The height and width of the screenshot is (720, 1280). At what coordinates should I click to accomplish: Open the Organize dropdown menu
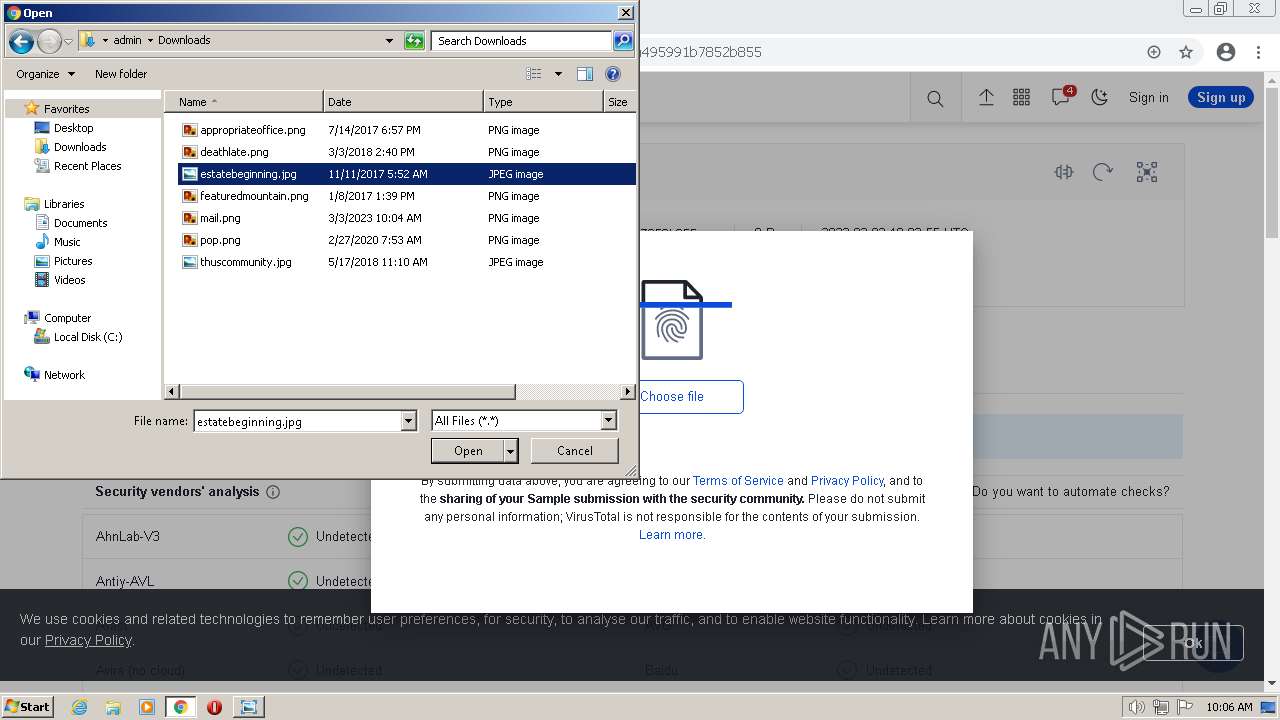pos(45,74)
